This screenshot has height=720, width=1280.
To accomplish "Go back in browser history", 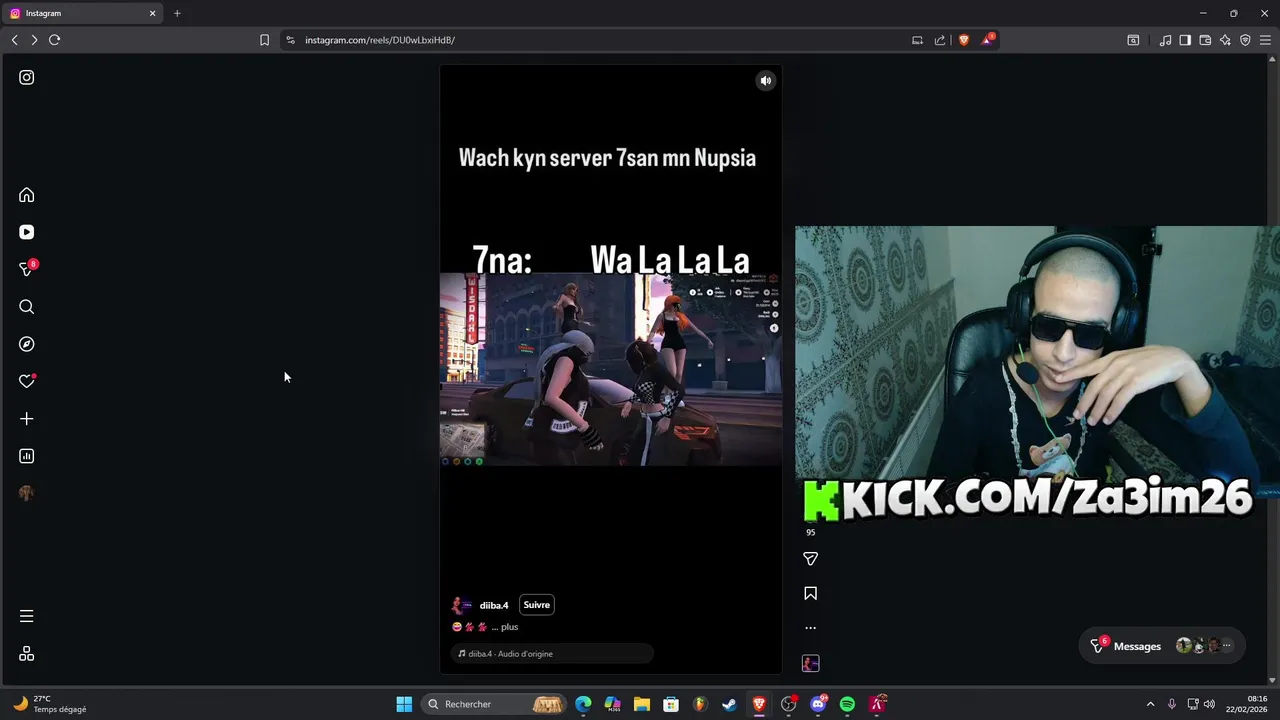I will [15, 40].
